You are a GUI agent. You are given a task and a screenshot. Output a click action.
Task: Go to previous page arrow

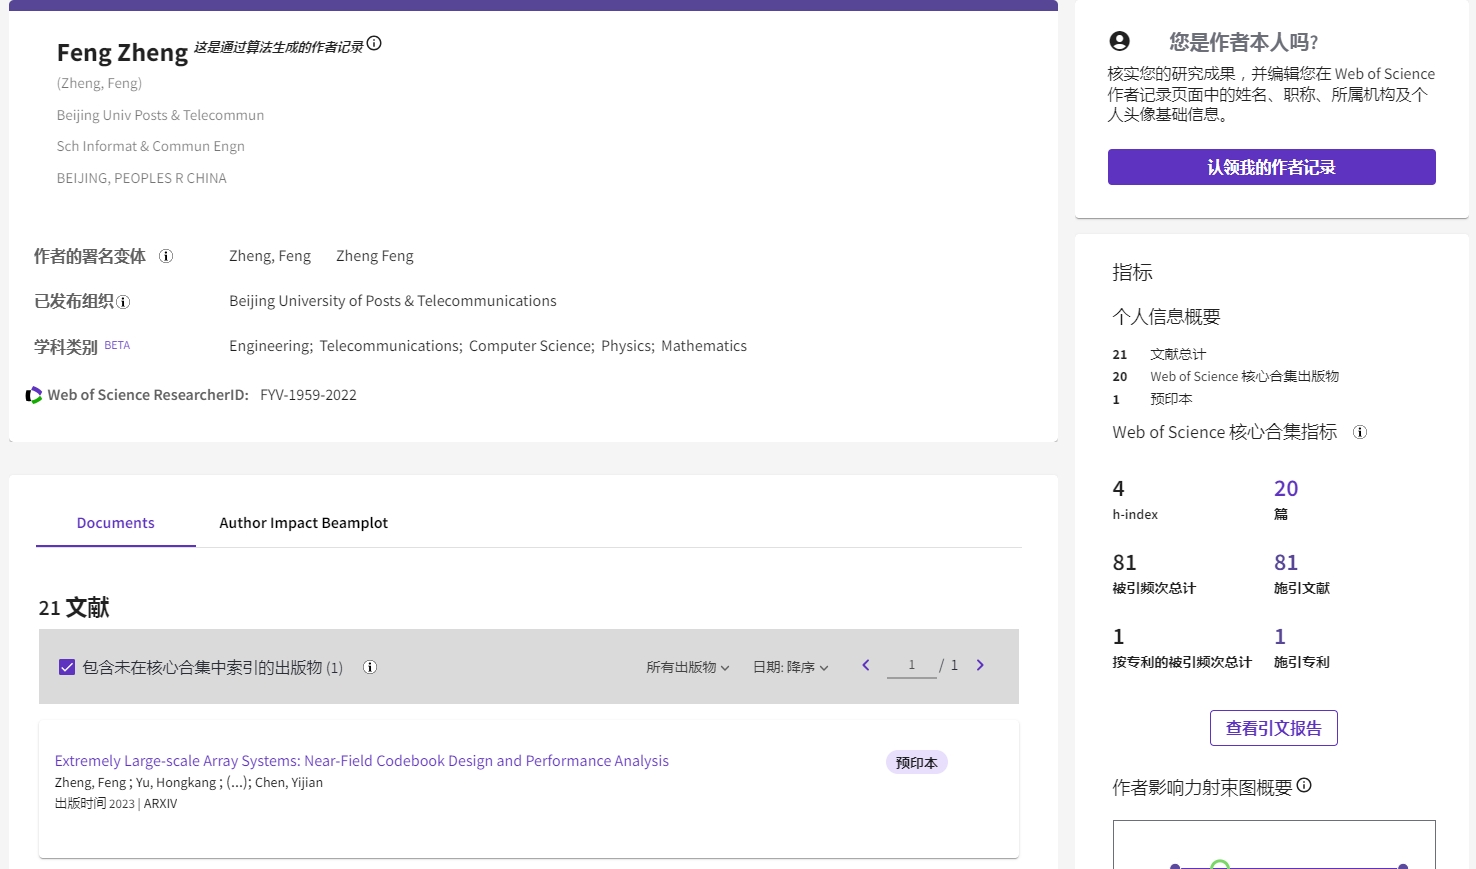(x=866, y=665)
